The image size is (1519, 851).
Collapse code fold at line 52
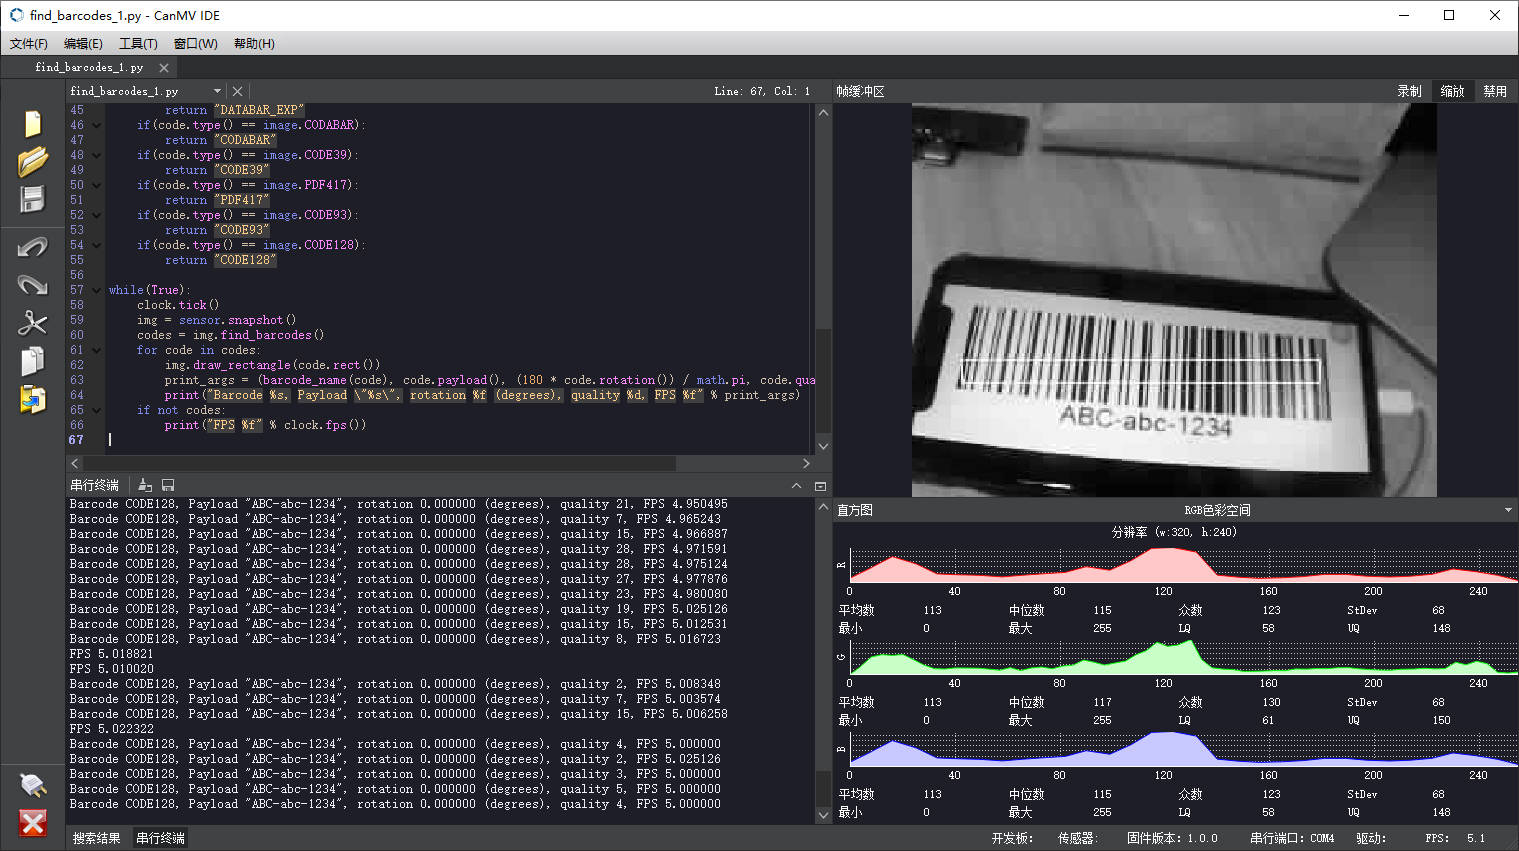pos(97,215)
